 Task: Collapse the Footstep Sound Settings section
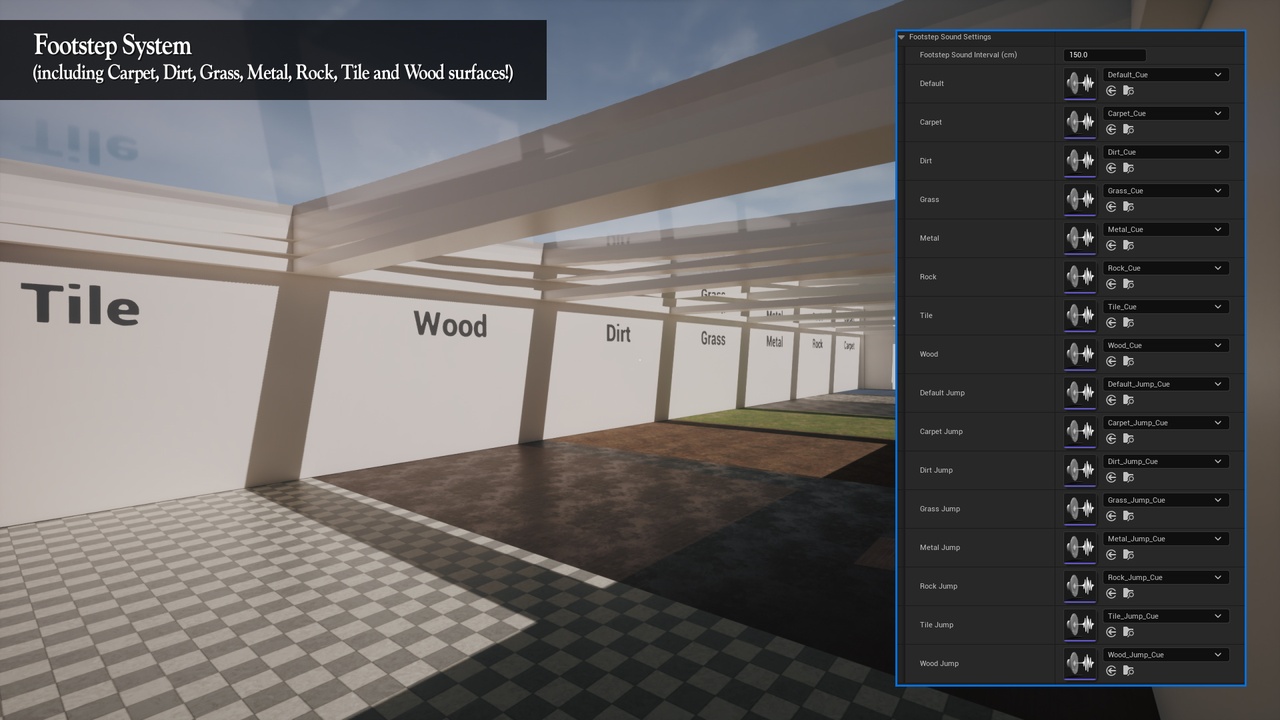point(902,37)
